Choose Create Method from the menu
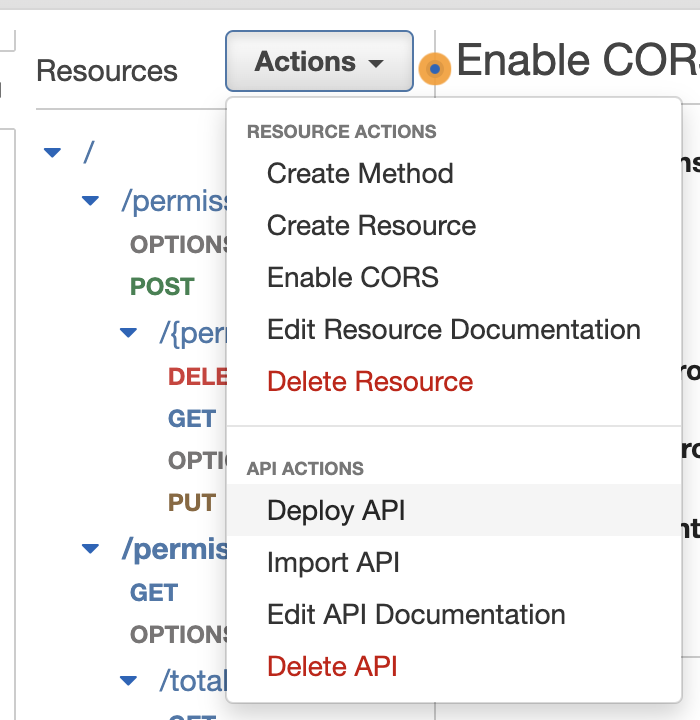700x720 pixels. 360,173
